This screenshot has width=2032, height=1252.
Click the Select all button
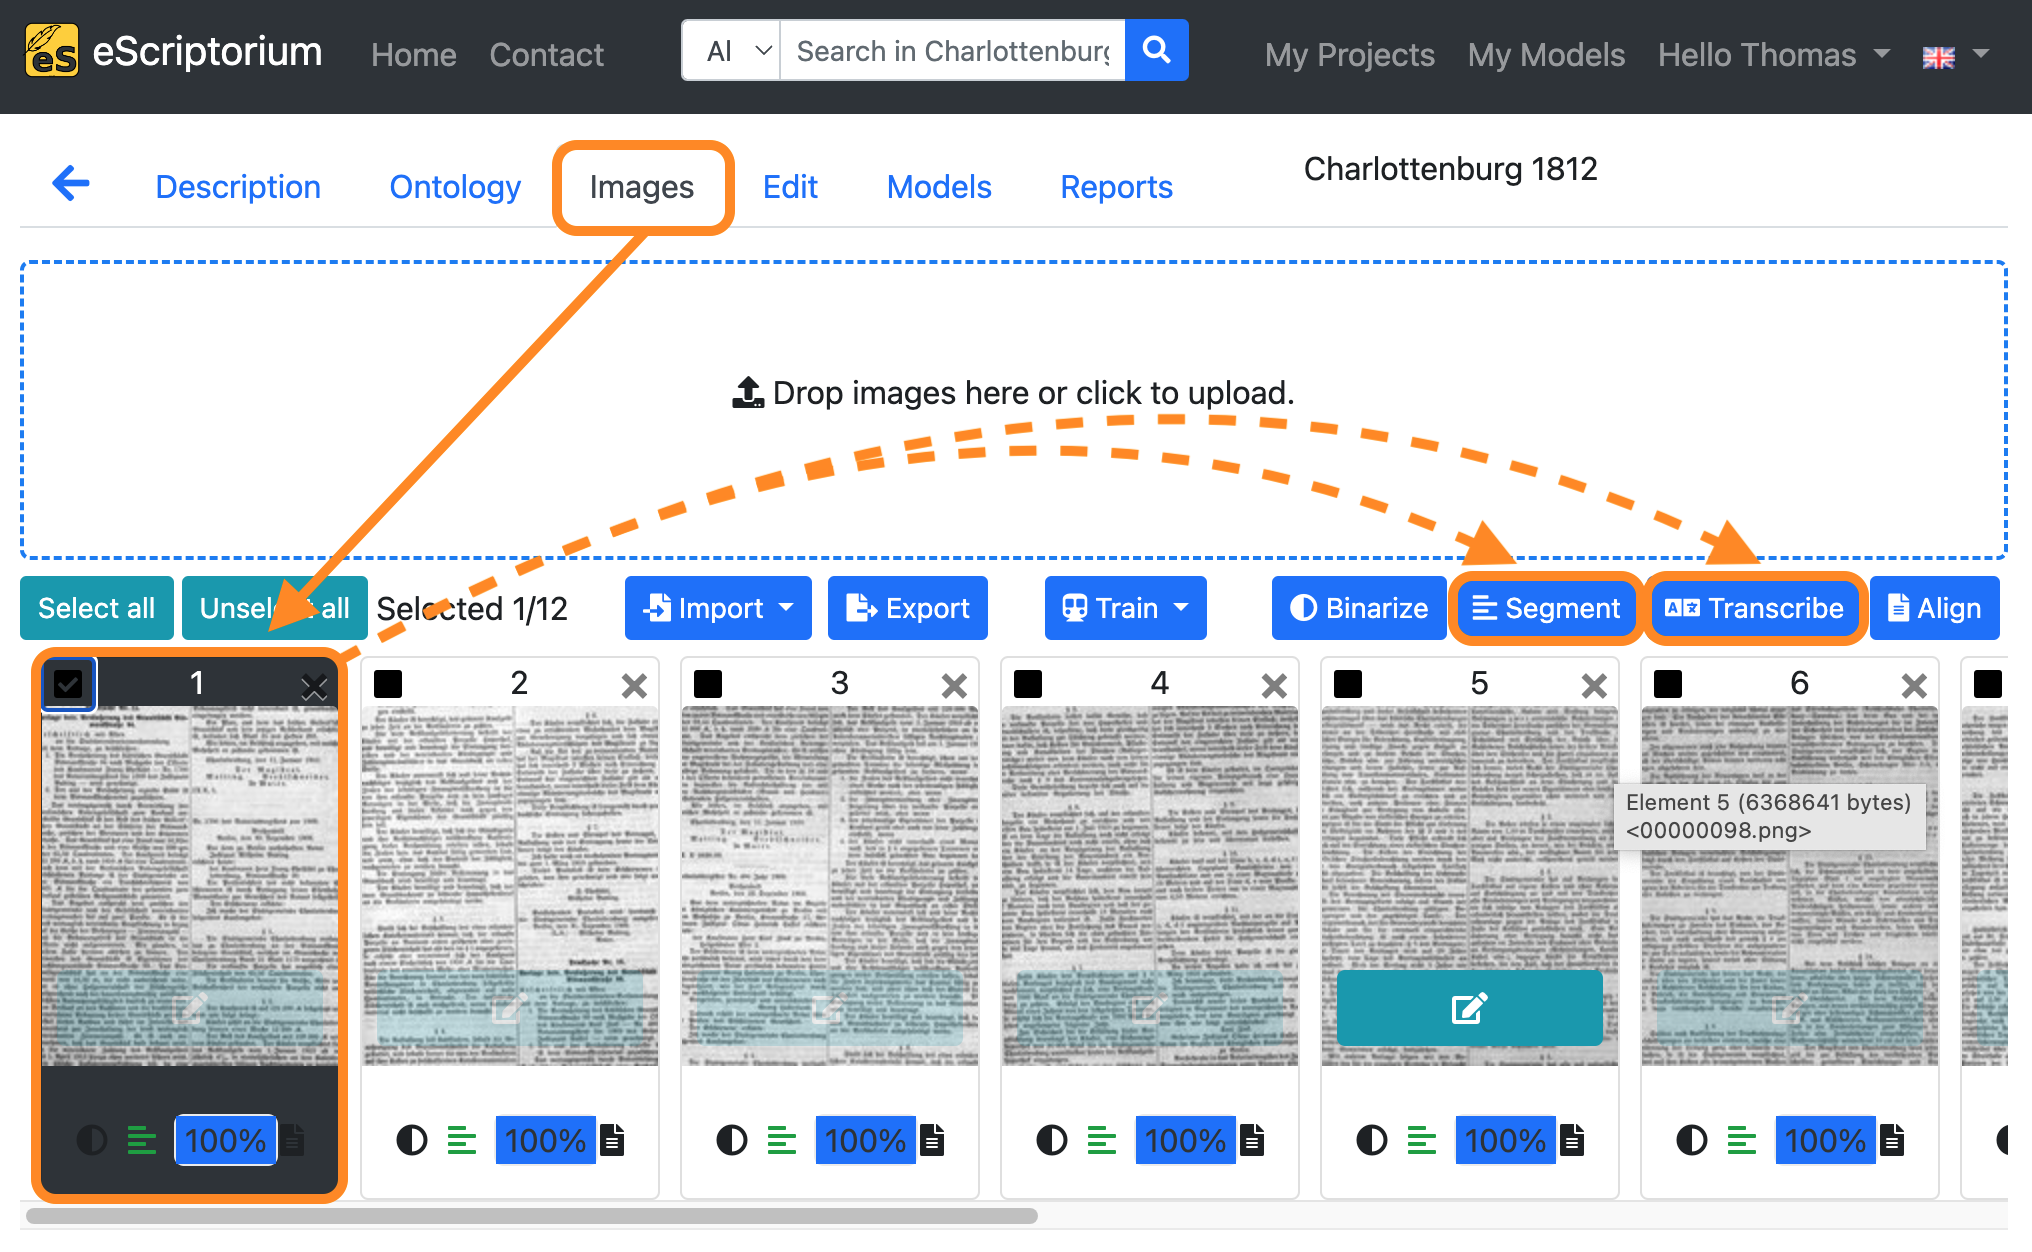click(96, 608)
